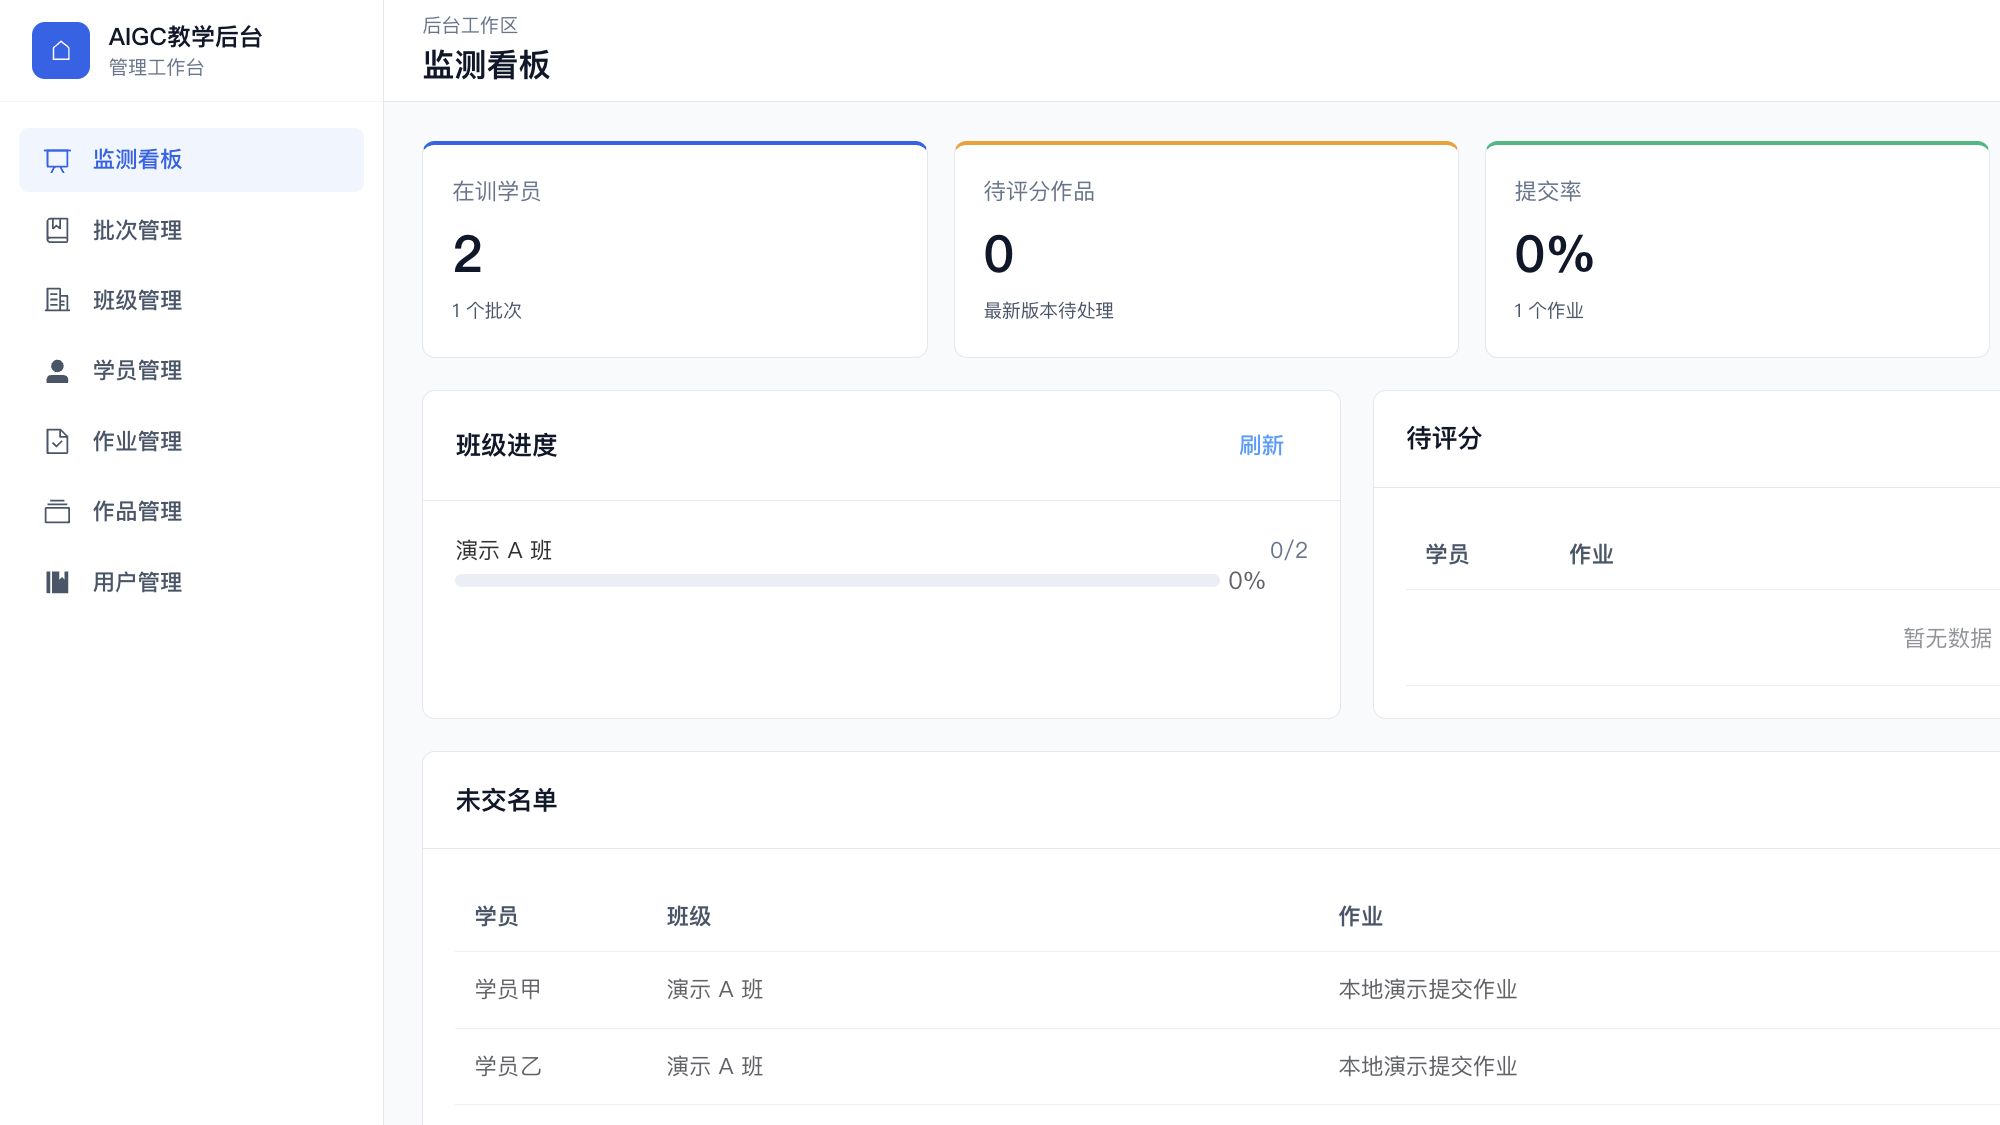This screenshot has width=2000, height=1125.
Task: Click the 班级管理 building icon
Action: [58, 300]
